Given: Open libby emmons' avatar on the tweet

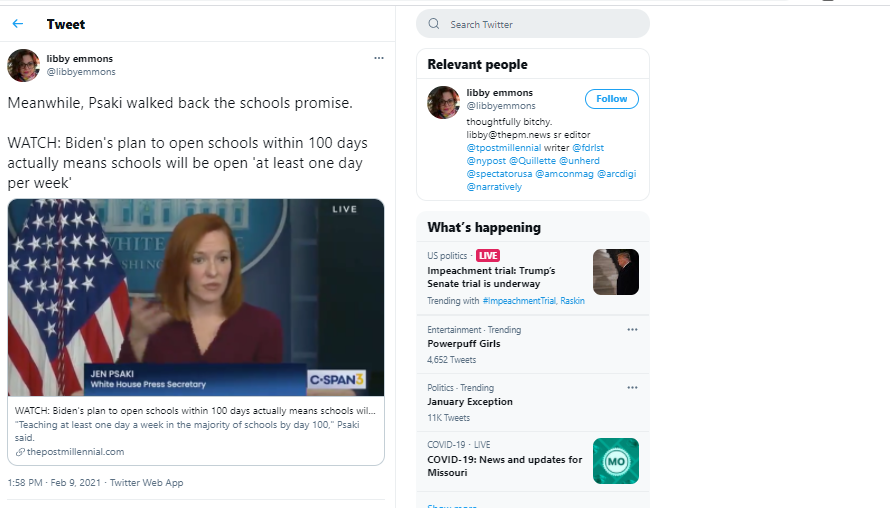Looking at the screenshot, I should pos(23,65).
